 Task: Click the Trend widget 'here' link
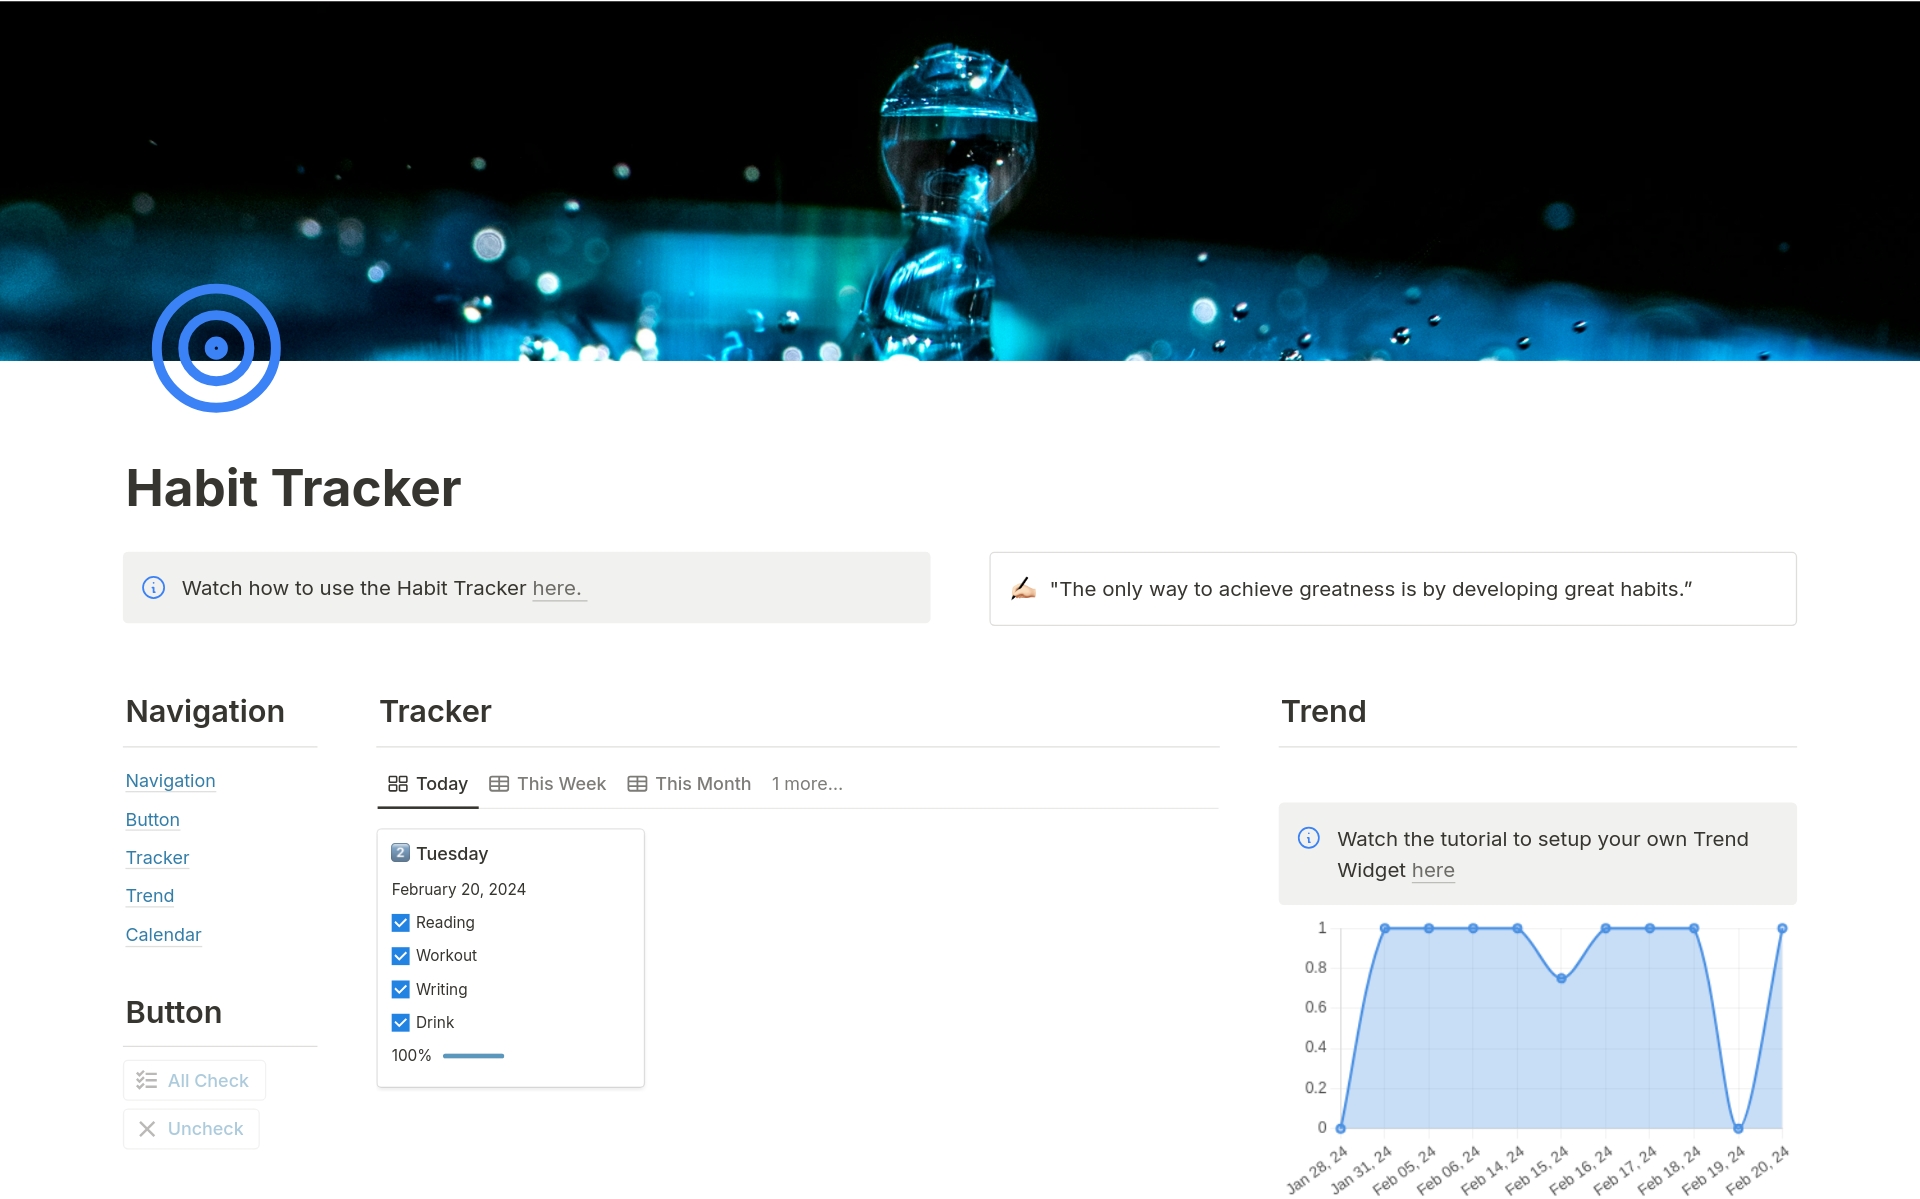pyautogui.click(x=1432, y=869)
